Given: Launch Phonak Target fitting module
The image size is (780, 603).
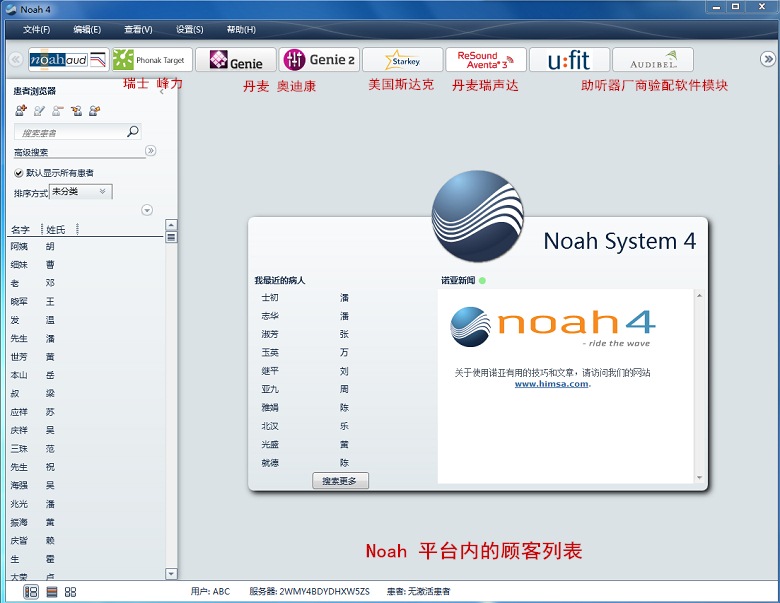Looking at the screenshot, I should [149, 60].
